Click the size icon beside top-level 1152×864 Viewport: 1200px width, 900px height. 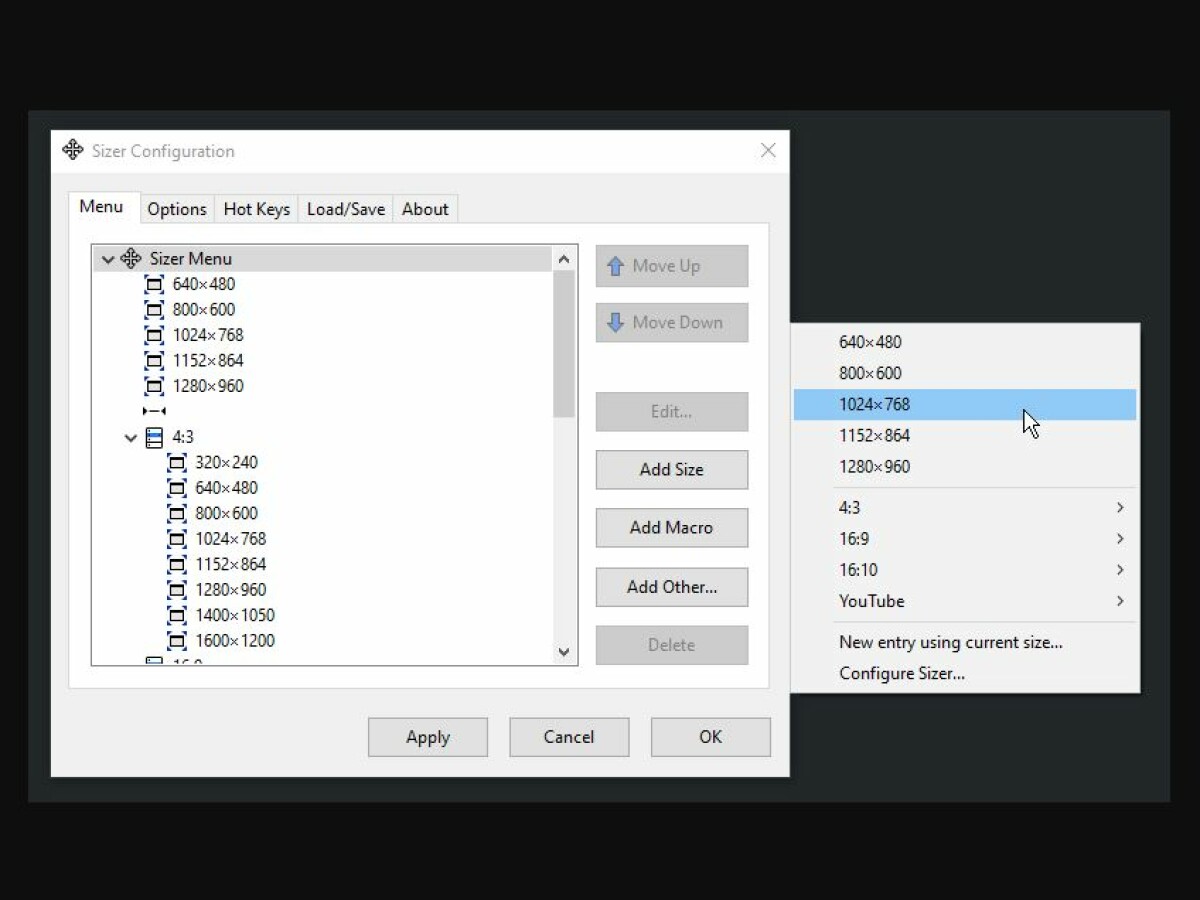click(154, 361)
